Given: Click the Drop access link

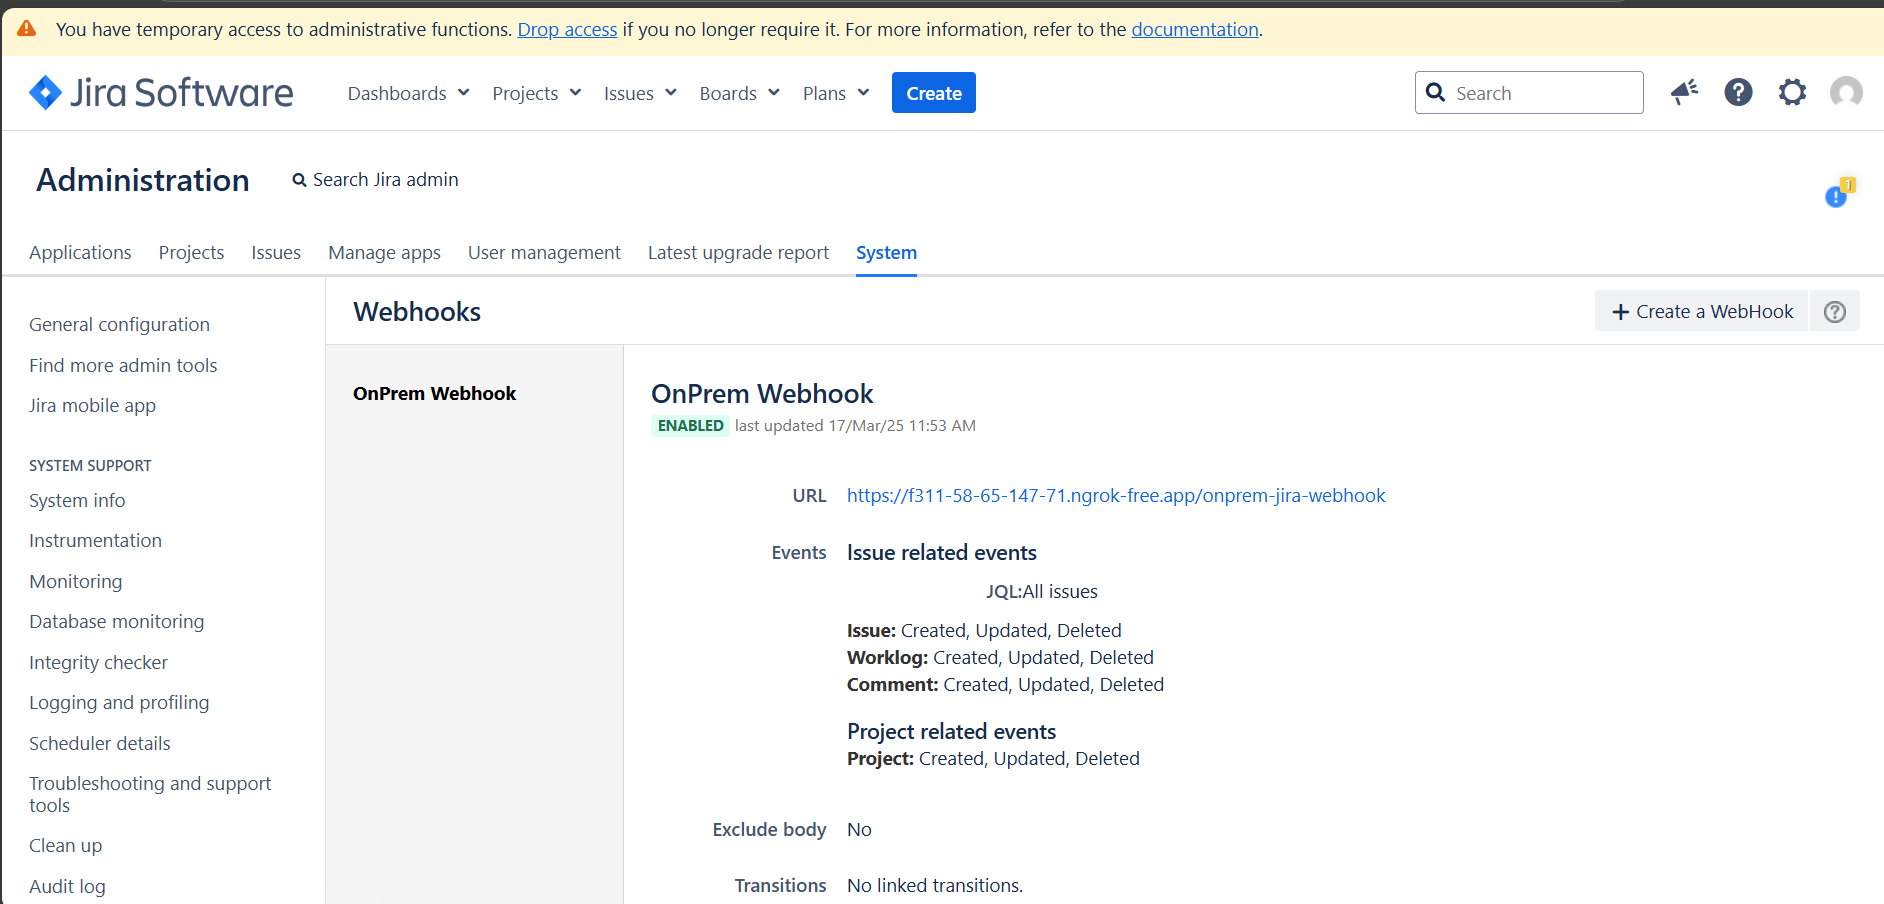Looking at the screenshot, I should 567,29.
